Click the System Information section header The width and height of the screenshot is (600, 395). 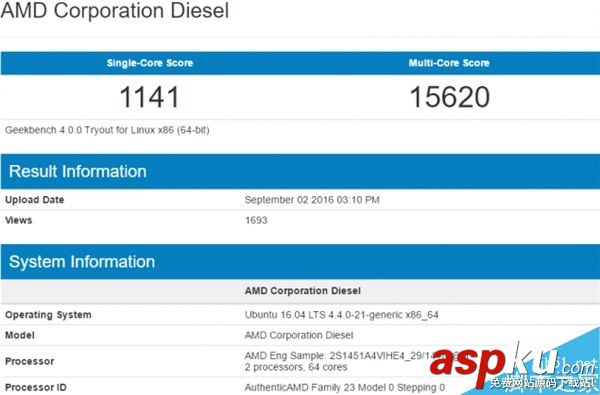(82, 262)
